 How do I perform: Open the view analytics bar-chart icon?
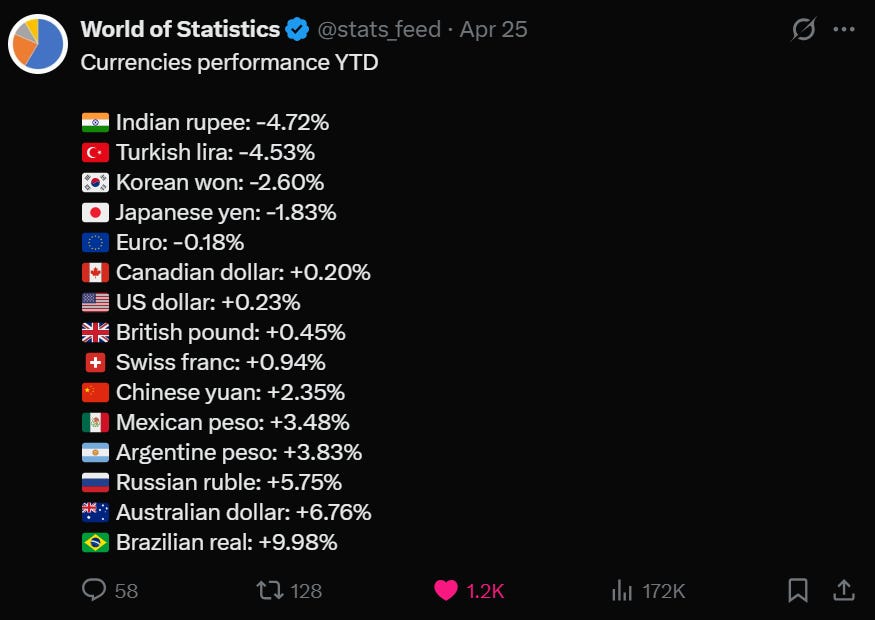pyautogui.click(x=622, y=590)
